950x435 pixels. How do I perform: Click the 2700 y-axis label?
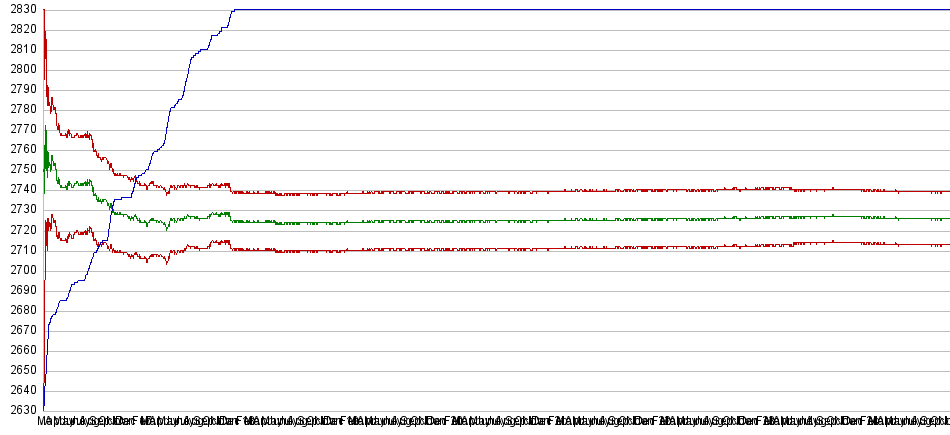19,269
